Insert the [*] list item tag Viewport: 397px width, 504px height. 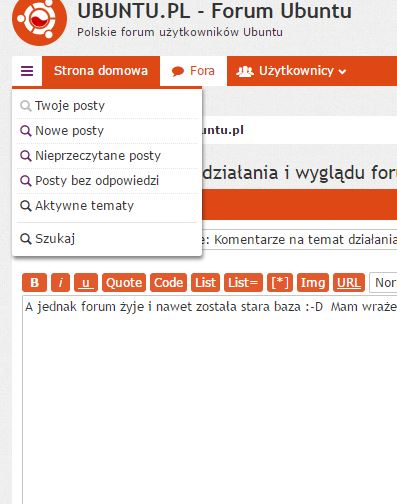tap(280, 283)
